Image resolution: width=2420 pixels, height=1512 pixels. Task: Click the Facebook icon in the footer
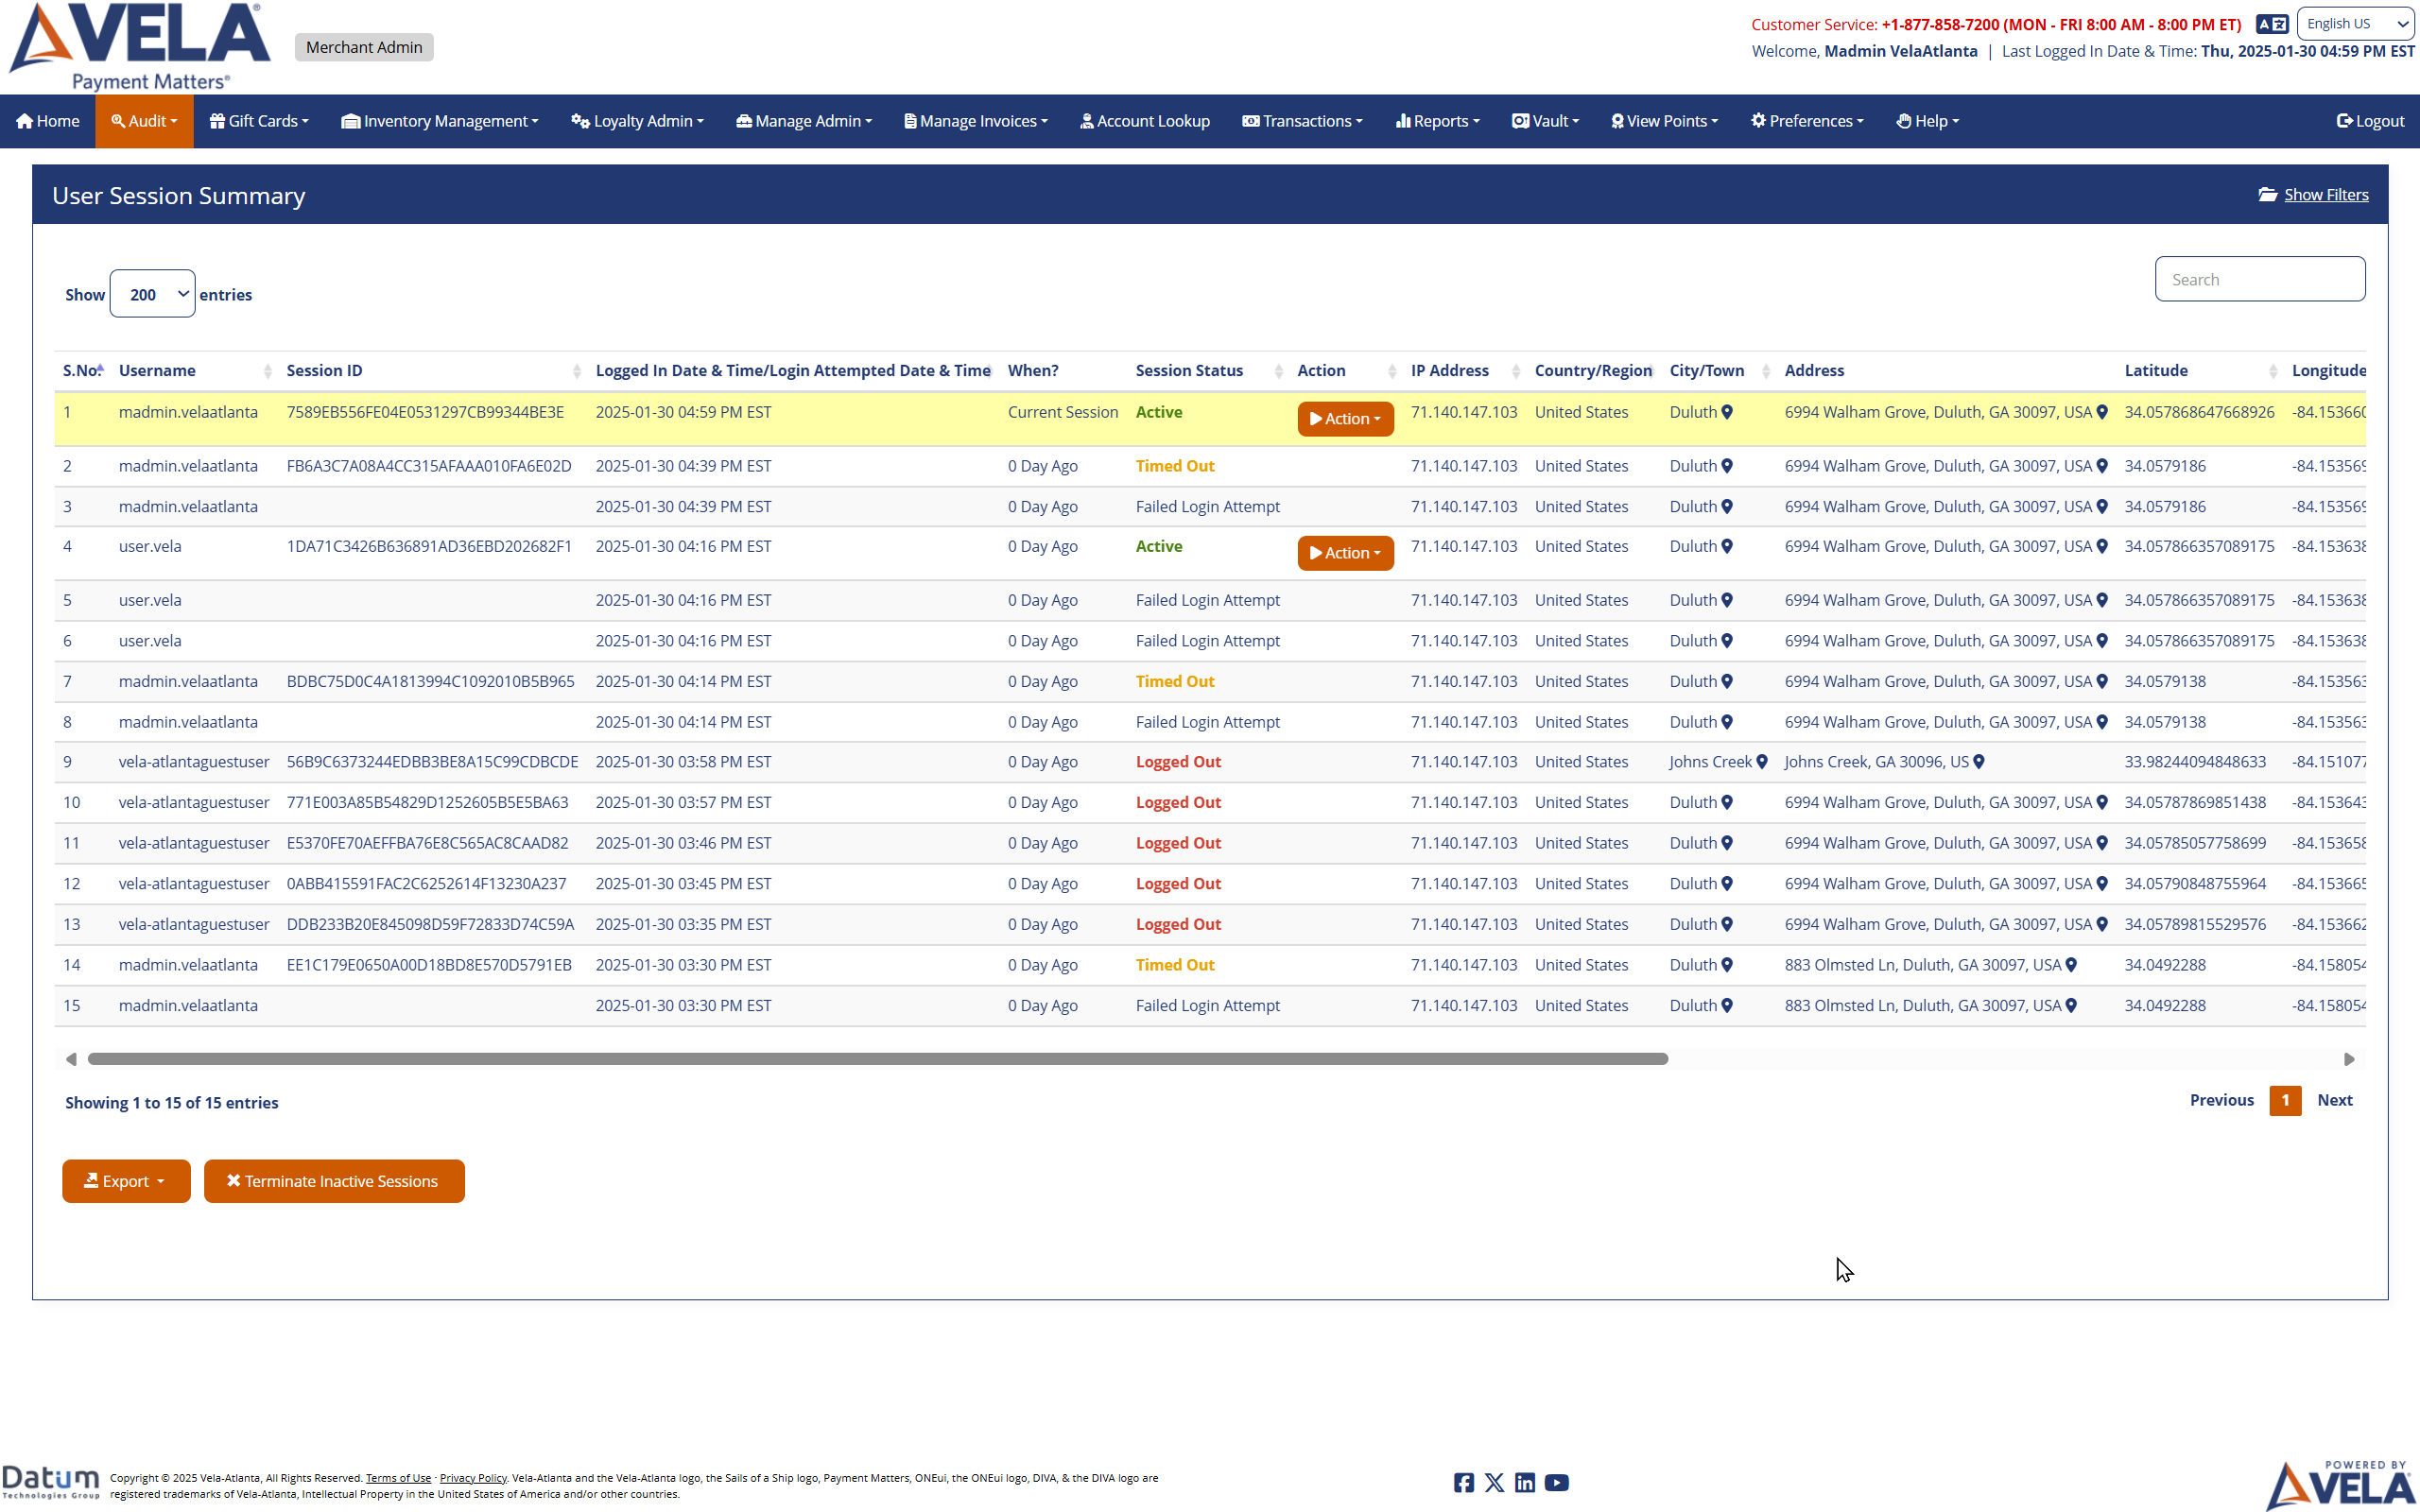pos(1463,1482)
